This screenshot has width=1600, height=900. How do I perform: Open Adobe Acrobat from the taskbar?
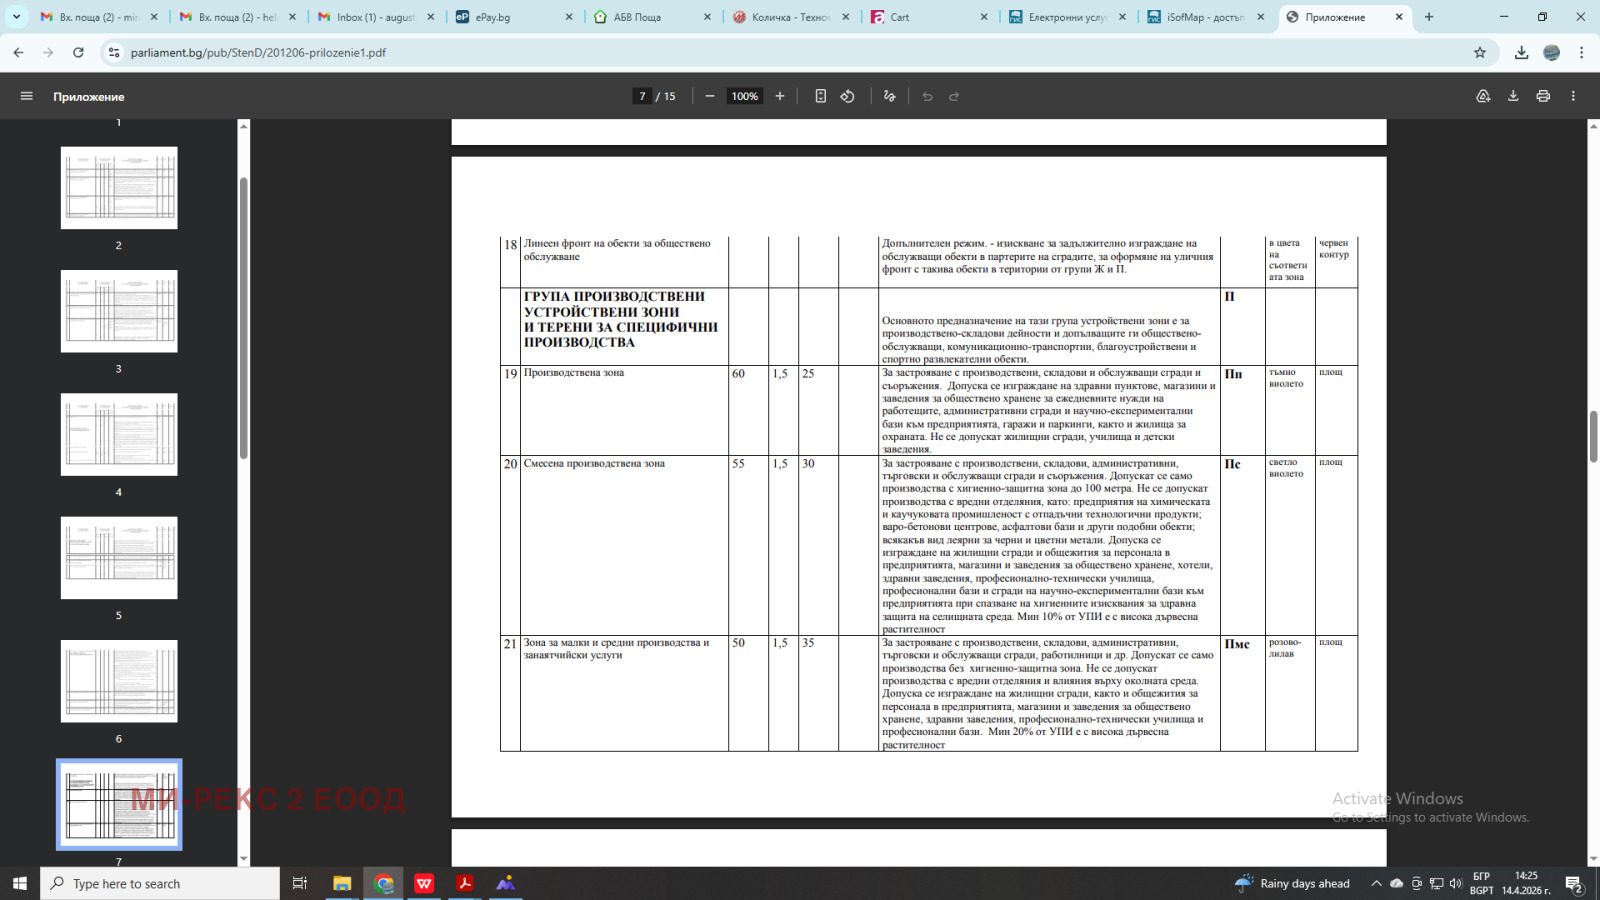pos(465,883)
